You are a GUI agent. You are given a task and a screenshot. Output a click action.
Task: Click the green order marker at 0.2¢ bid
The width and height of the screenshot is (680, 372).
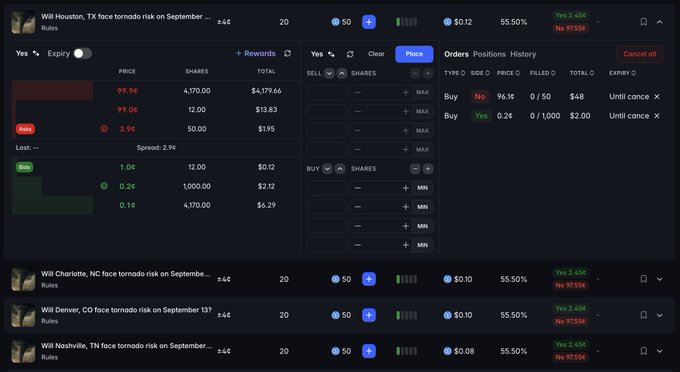[x=104, y=186]
